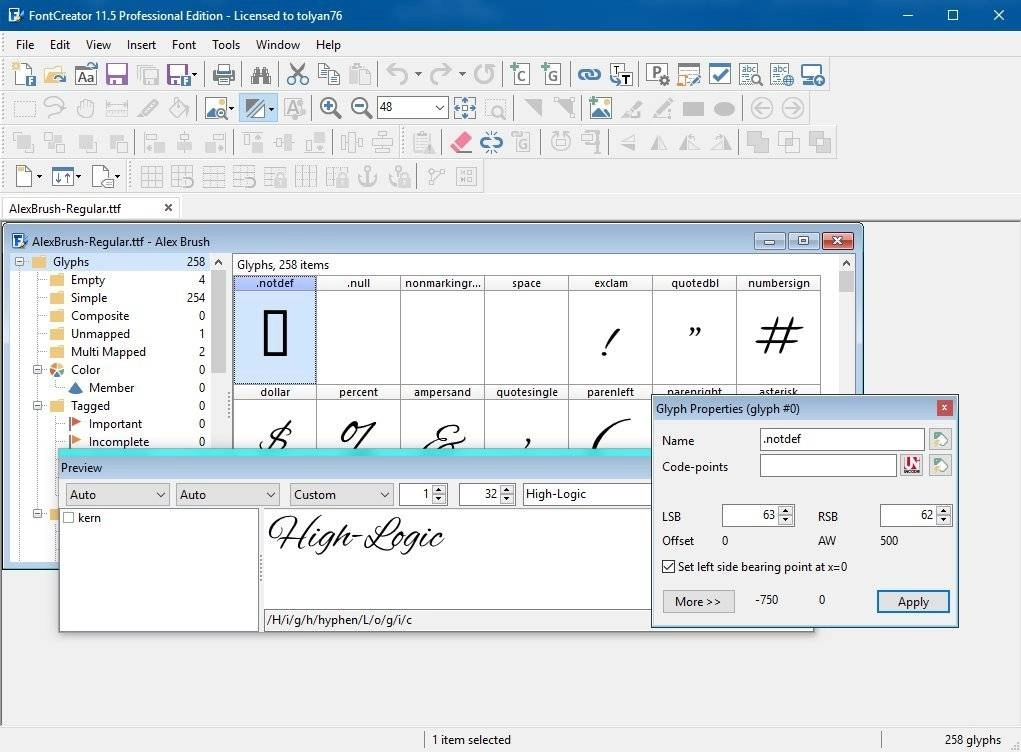This screenshot has width=1021, height=752.
Task: Open the Redo history dropdown arrow
Action: point(462,75)
